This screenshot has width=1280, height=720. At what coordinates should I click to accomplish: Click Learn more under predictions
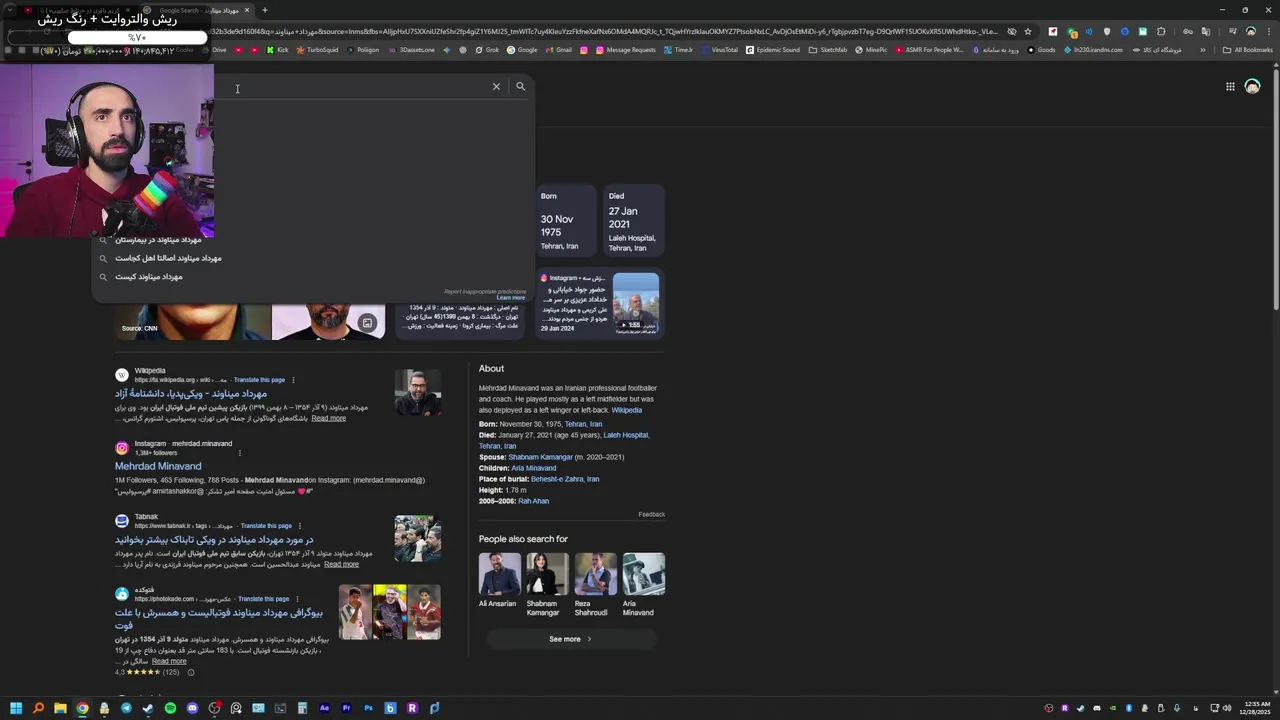(510, 298)
